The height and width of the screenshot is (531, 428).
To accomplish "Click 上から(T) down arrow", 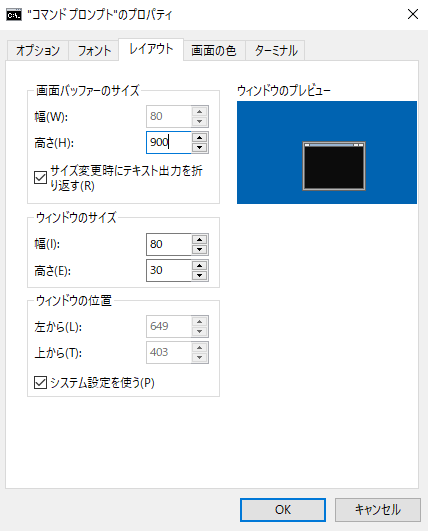I will click(x=200, y=358).
